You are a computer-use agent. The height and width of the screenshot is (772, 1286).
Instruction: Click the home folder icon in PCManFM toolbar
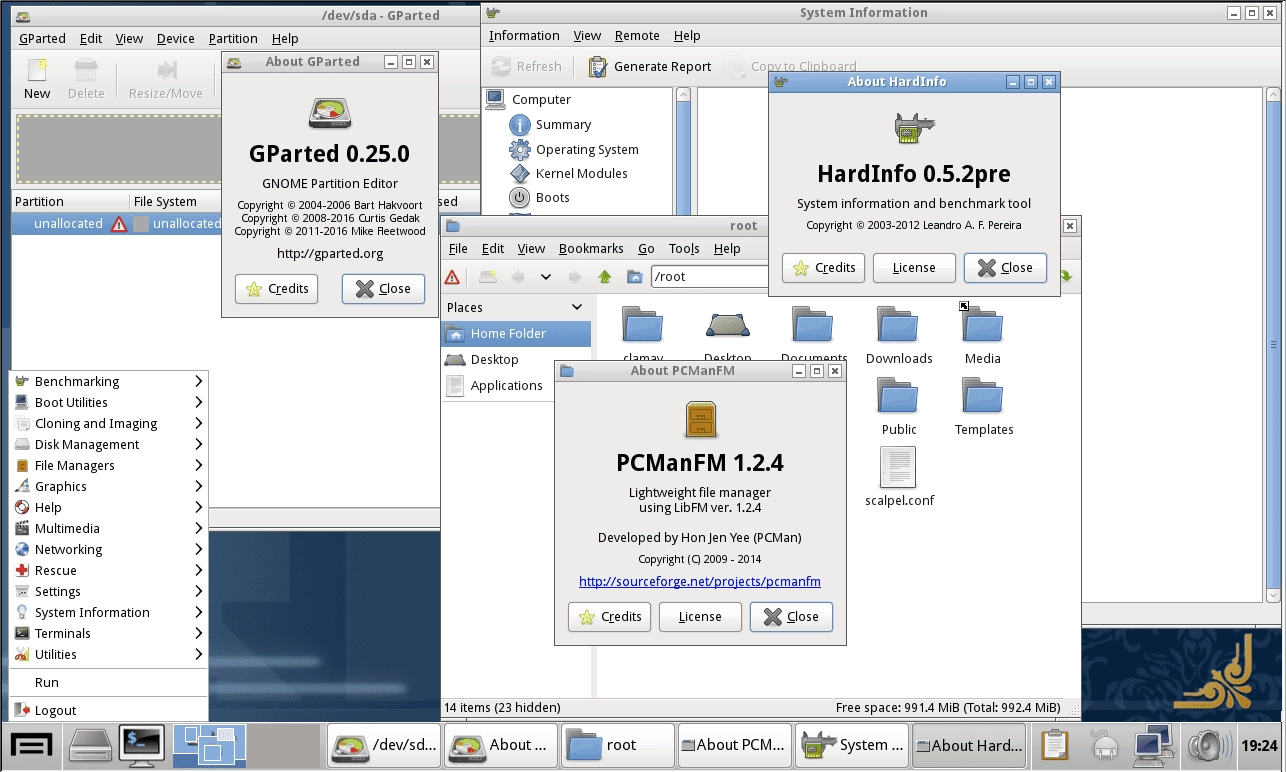click(x=634, y=277)
